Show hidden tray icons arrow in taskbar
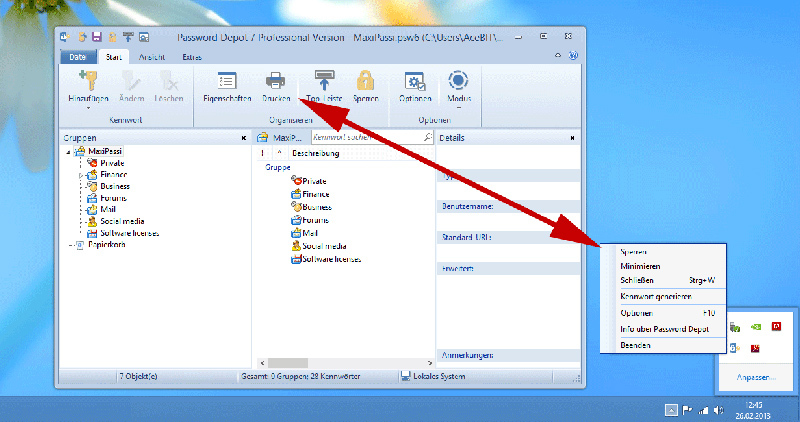Screen dimensions: 800x422 point(671,410)
